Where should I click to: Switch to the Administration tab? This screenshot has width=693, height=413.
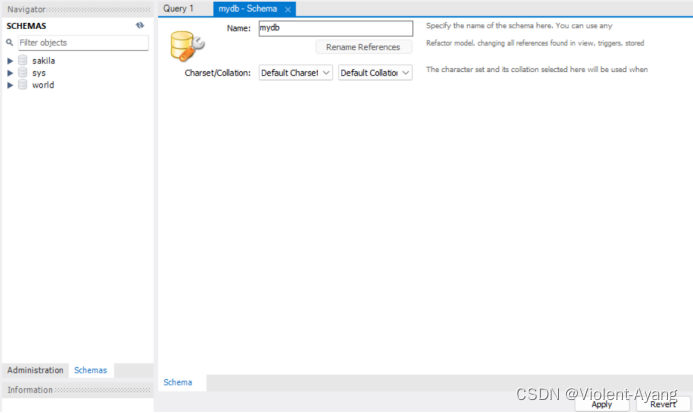point(35,370)
